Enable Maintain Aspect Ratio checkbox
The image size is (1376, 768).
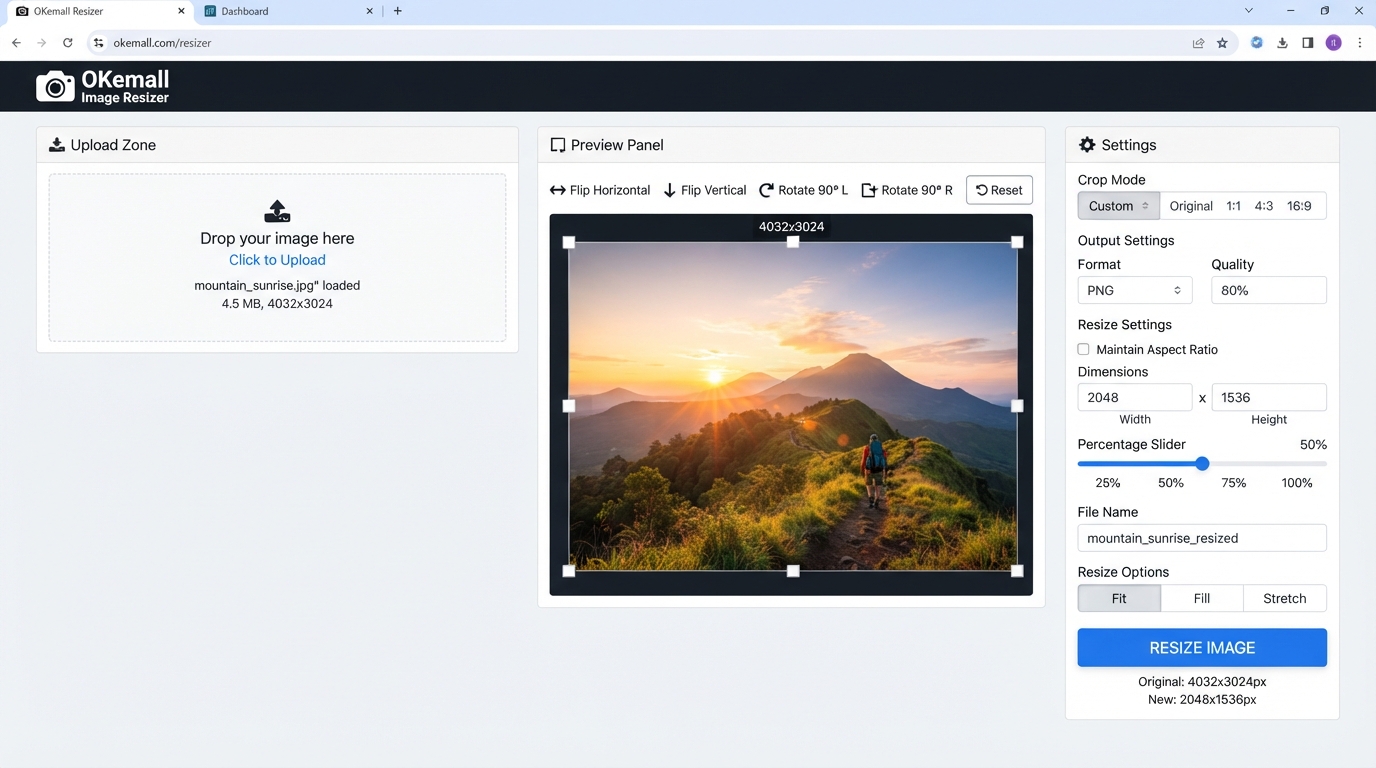point(1083,349)
